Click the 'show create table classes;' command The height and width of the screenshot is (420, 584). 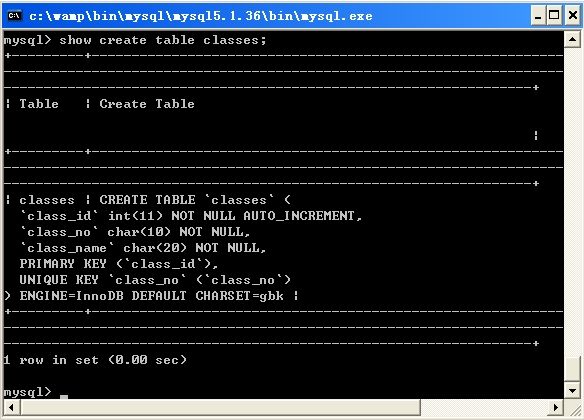(163, 40)
